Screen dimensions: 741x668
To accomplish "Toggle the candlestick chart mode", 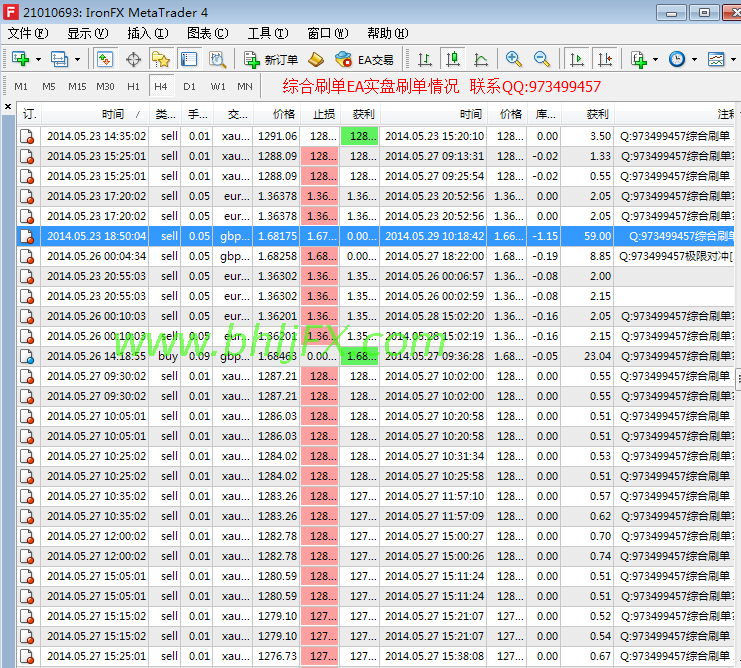I will pos(453,59).
